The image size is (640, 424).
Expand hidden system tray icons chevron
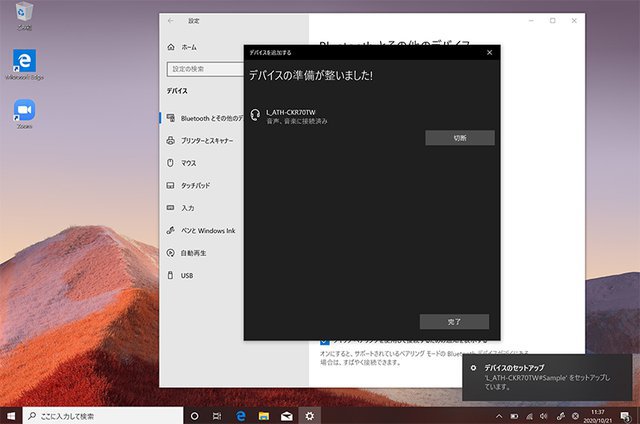coord(499,415)
